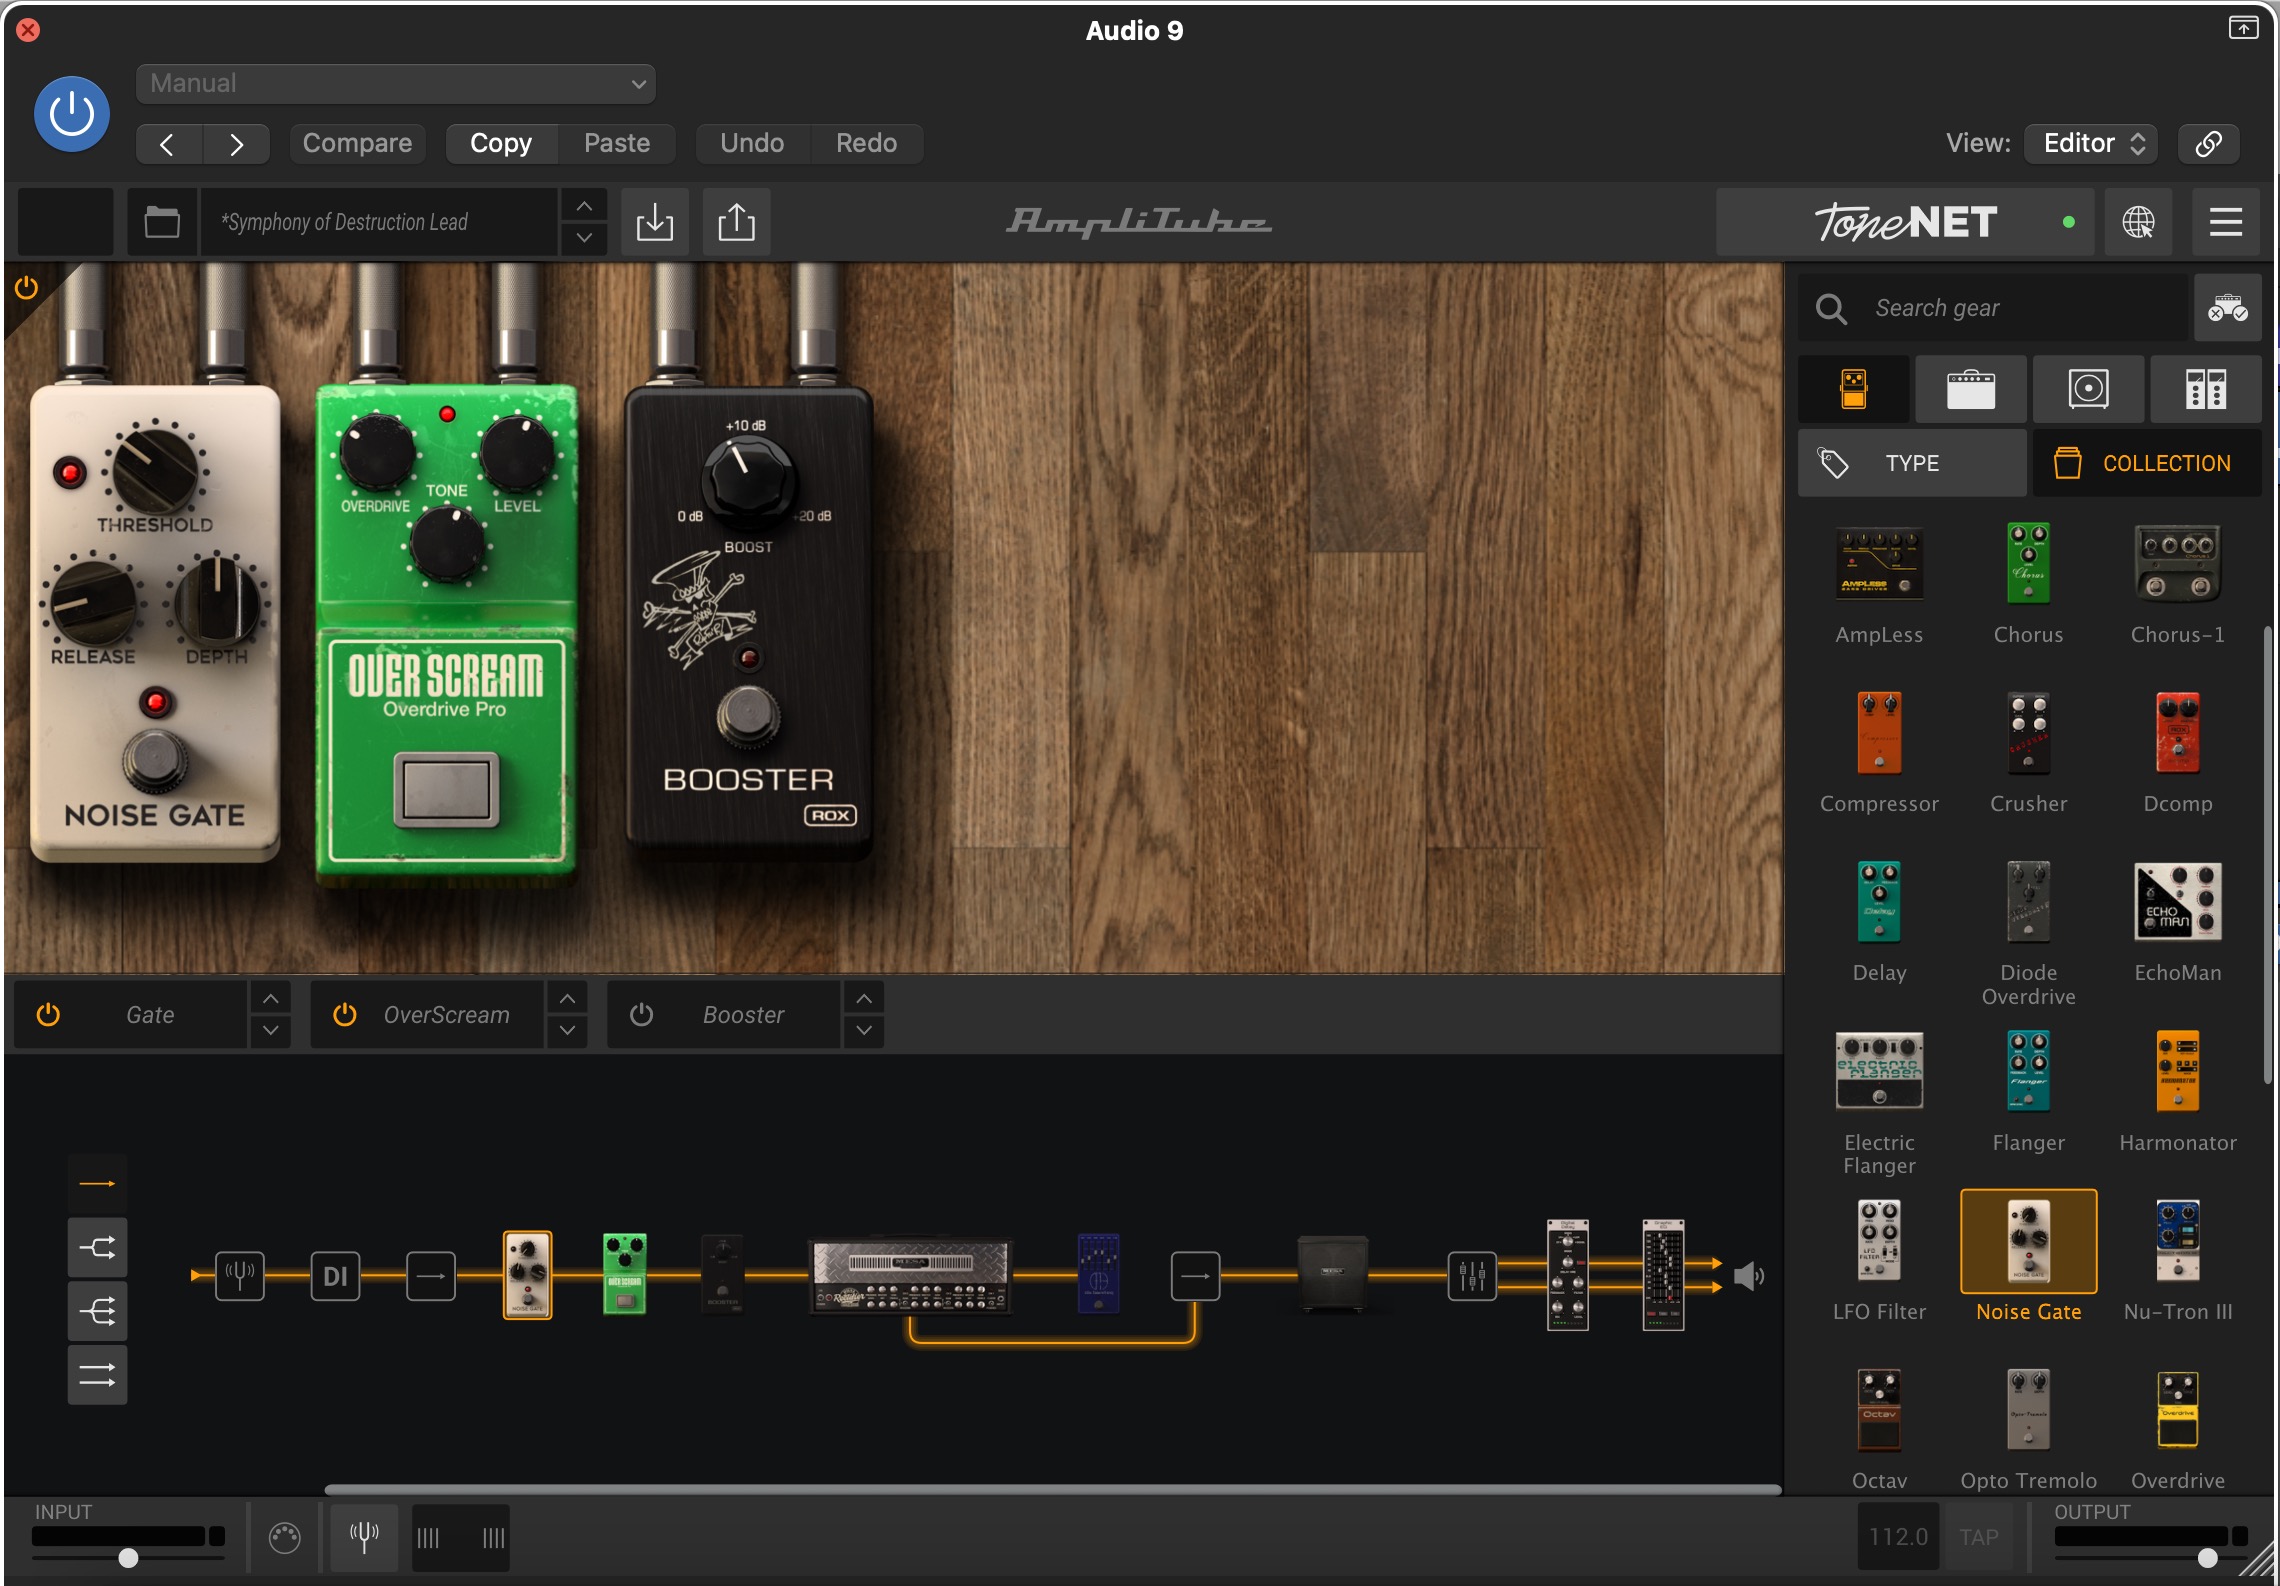
Task: Click the Booster slot down chevron
Action: (864, 1031)
